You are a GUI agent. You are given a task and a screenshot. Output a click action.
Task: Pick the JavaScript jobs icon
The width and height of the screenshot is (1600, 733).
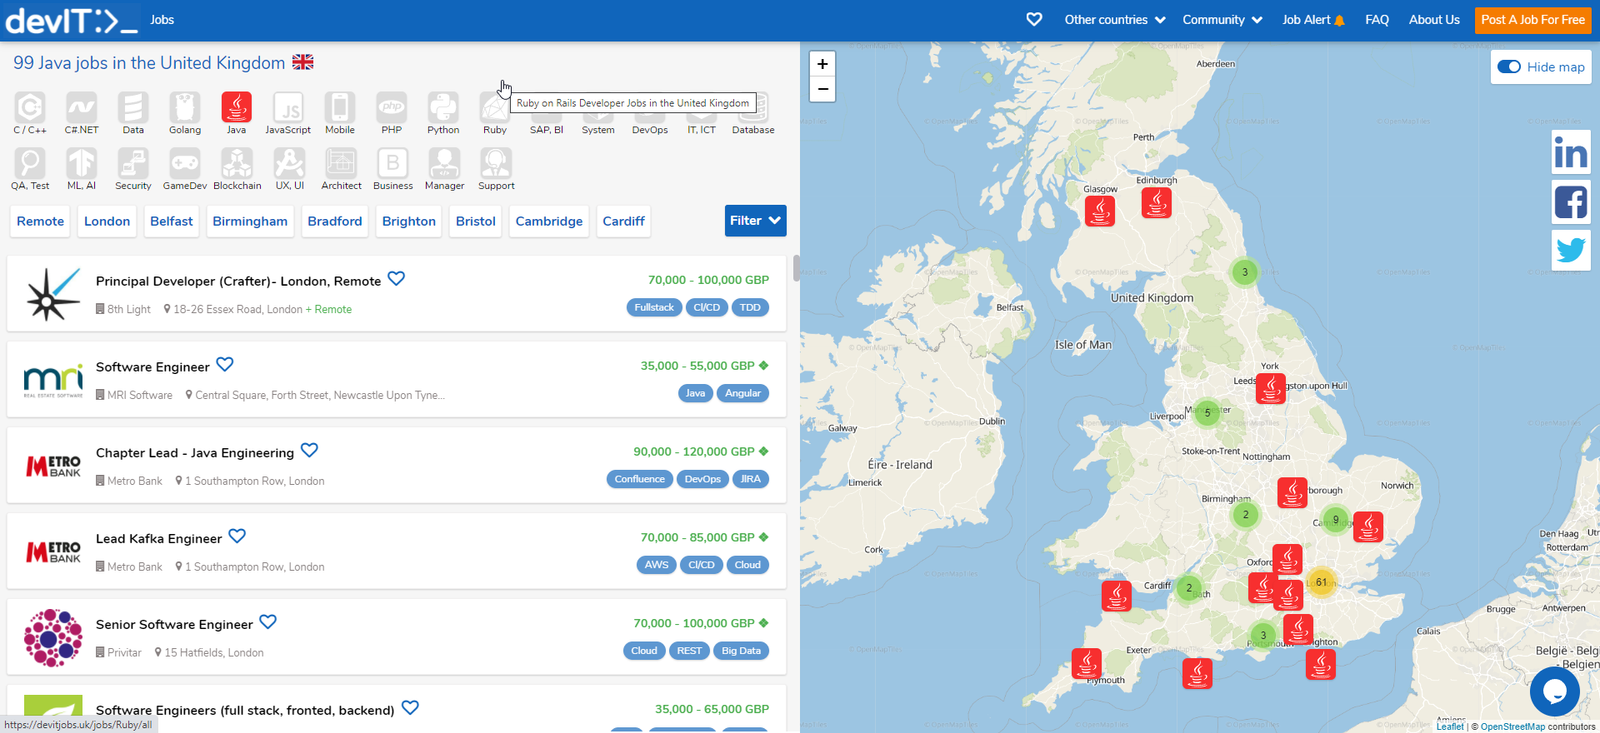288,107
